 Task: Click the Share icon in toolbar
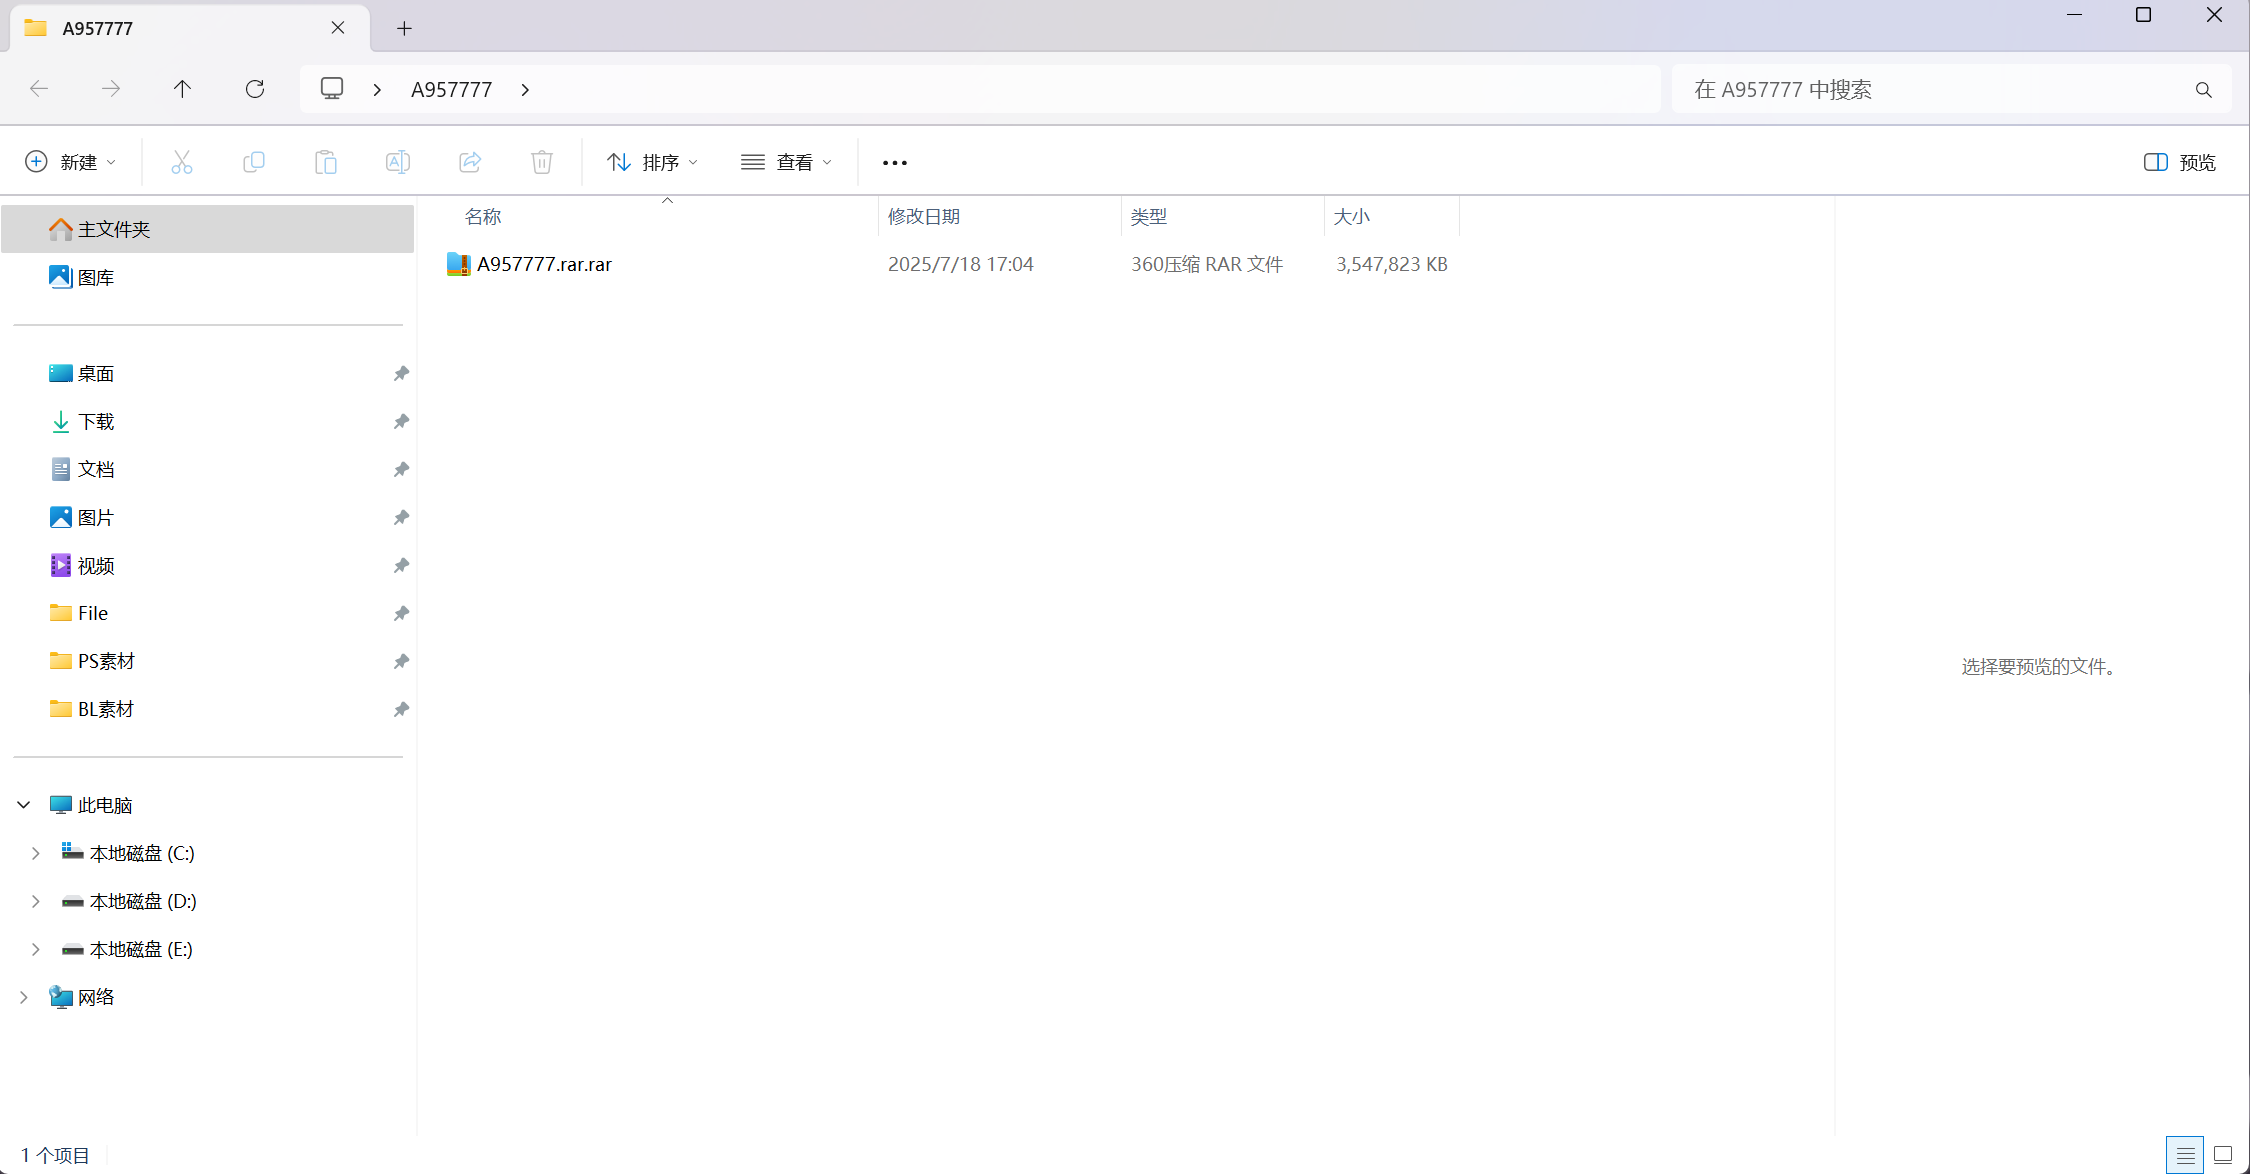coord(470,162)
